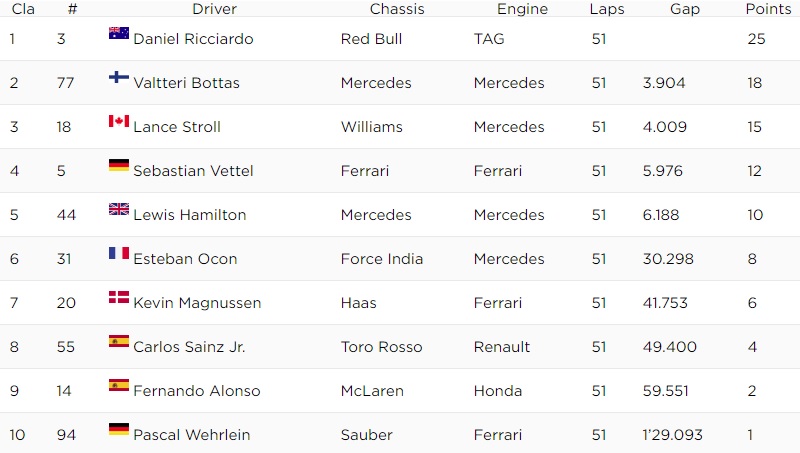Open Lewis Hamilton's driver name

(189, 215)
